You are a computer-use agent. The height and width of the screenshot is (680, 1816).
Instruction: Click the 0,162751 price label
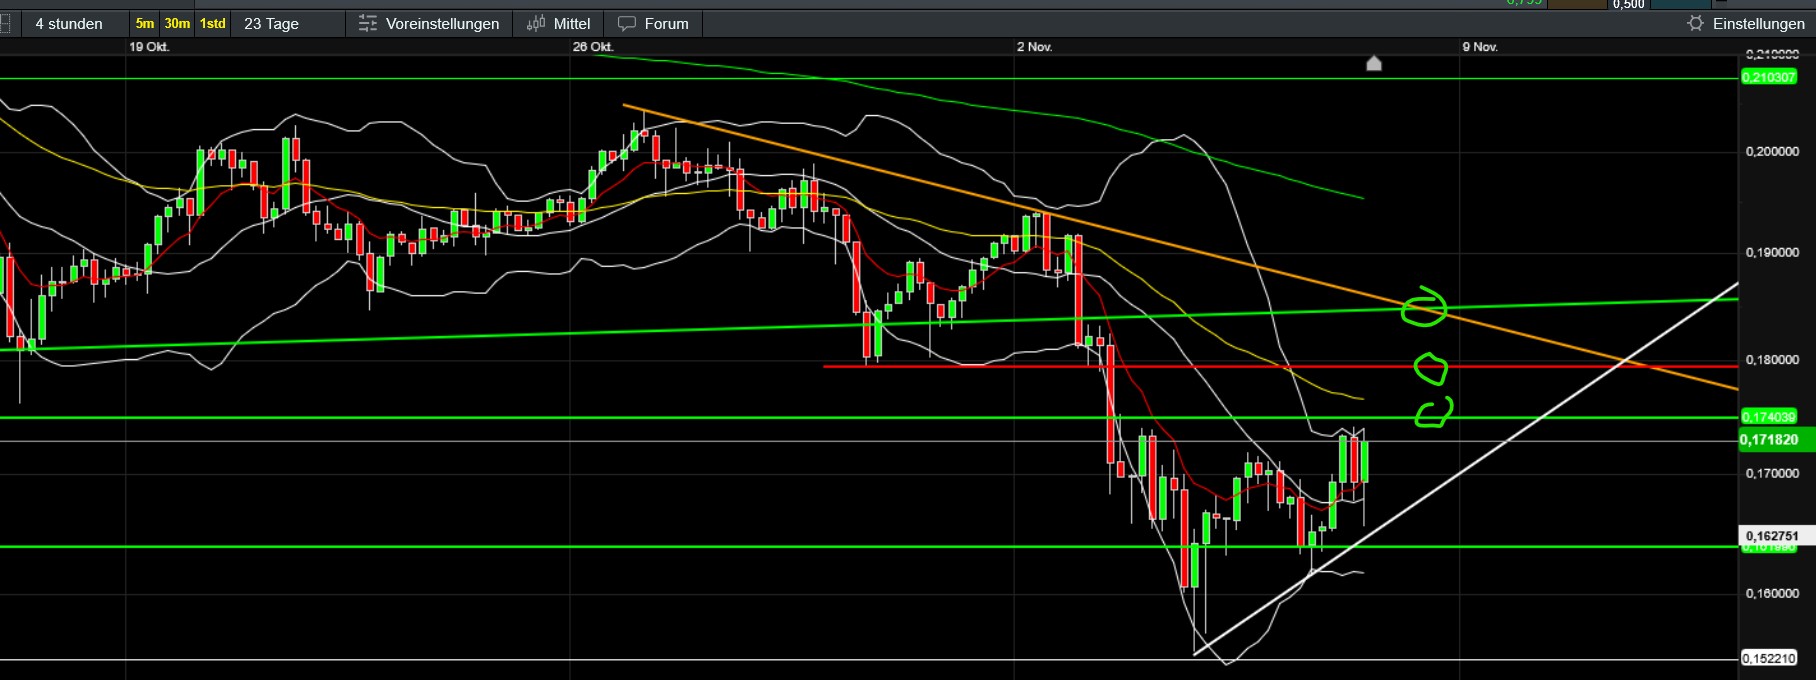[1771, 536]
